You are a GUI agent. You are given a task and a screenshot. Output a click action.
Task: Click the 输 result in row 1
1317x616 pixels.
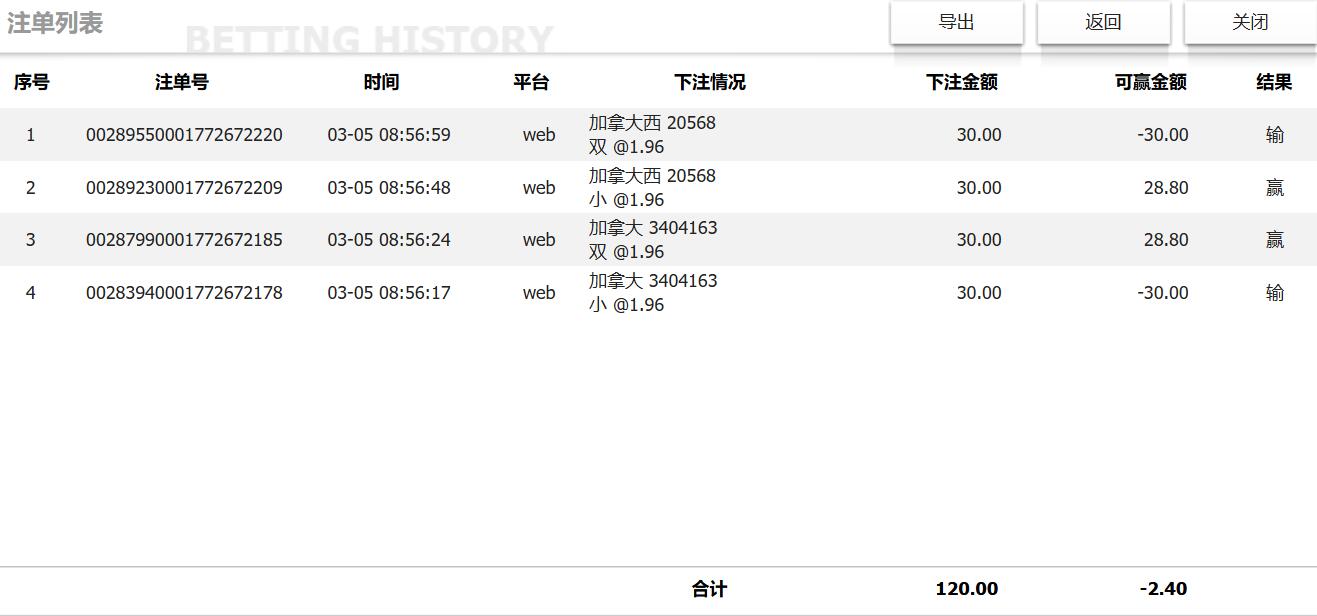click(x=1274, y=134)
